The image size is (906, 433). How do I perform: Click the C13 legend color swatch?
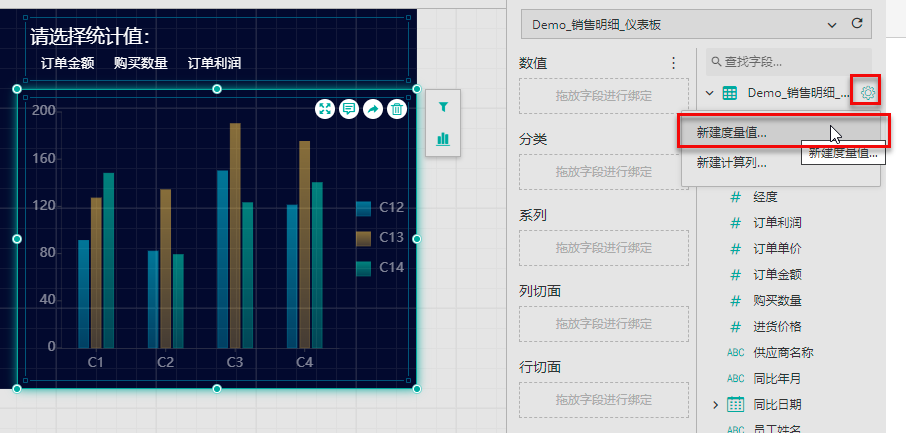click(x=363, y=238)
